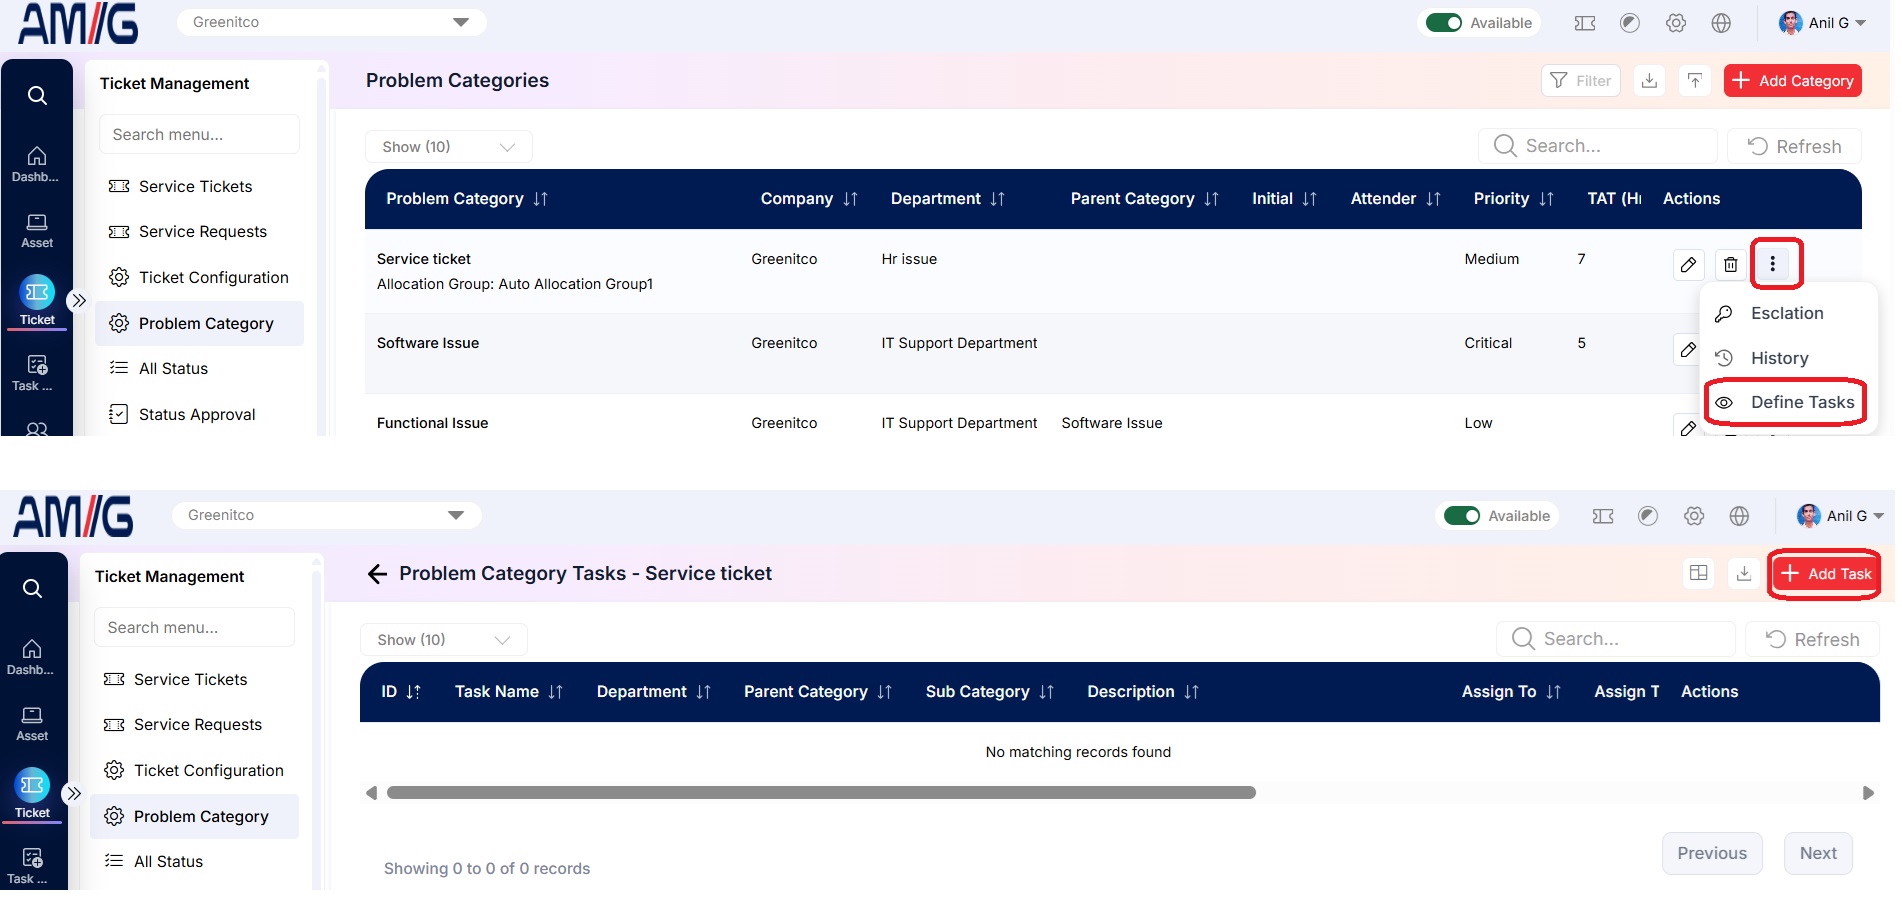Image resolution: width=1902 pixels, height=914 pixels.
Task: Click the ticket icon beside Available on Problem Category Tasks page
Action: tap(1603, 516)
